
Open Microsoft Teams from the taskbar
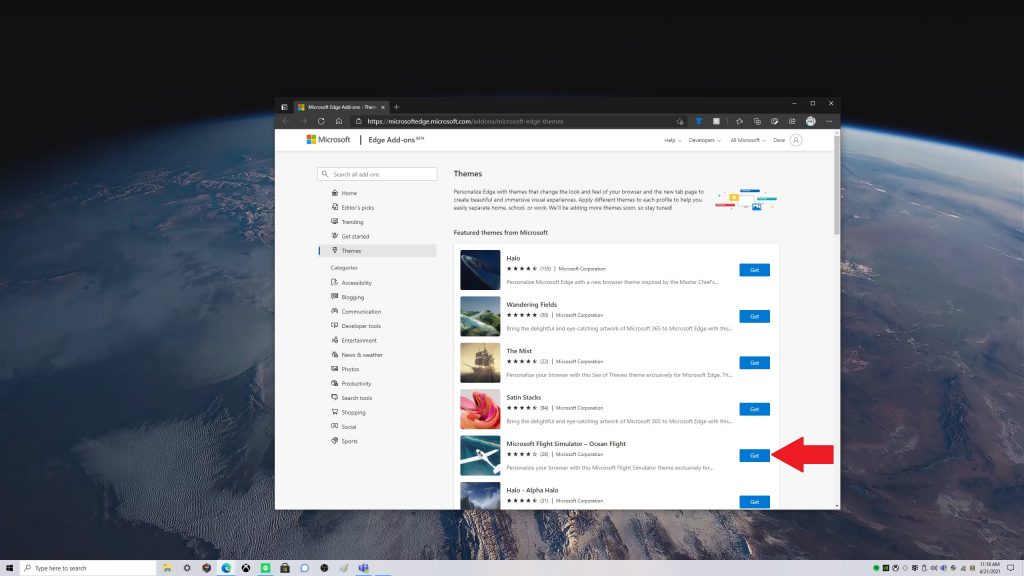point(363,568)
